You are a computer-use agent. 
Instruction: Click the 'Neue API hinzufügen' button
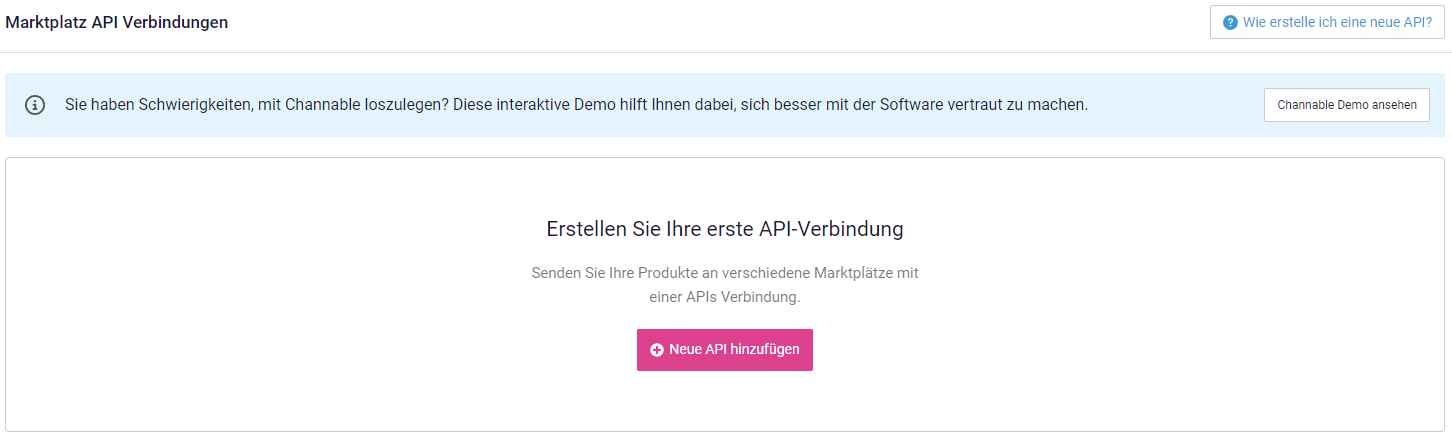click(x=724, y=350)
